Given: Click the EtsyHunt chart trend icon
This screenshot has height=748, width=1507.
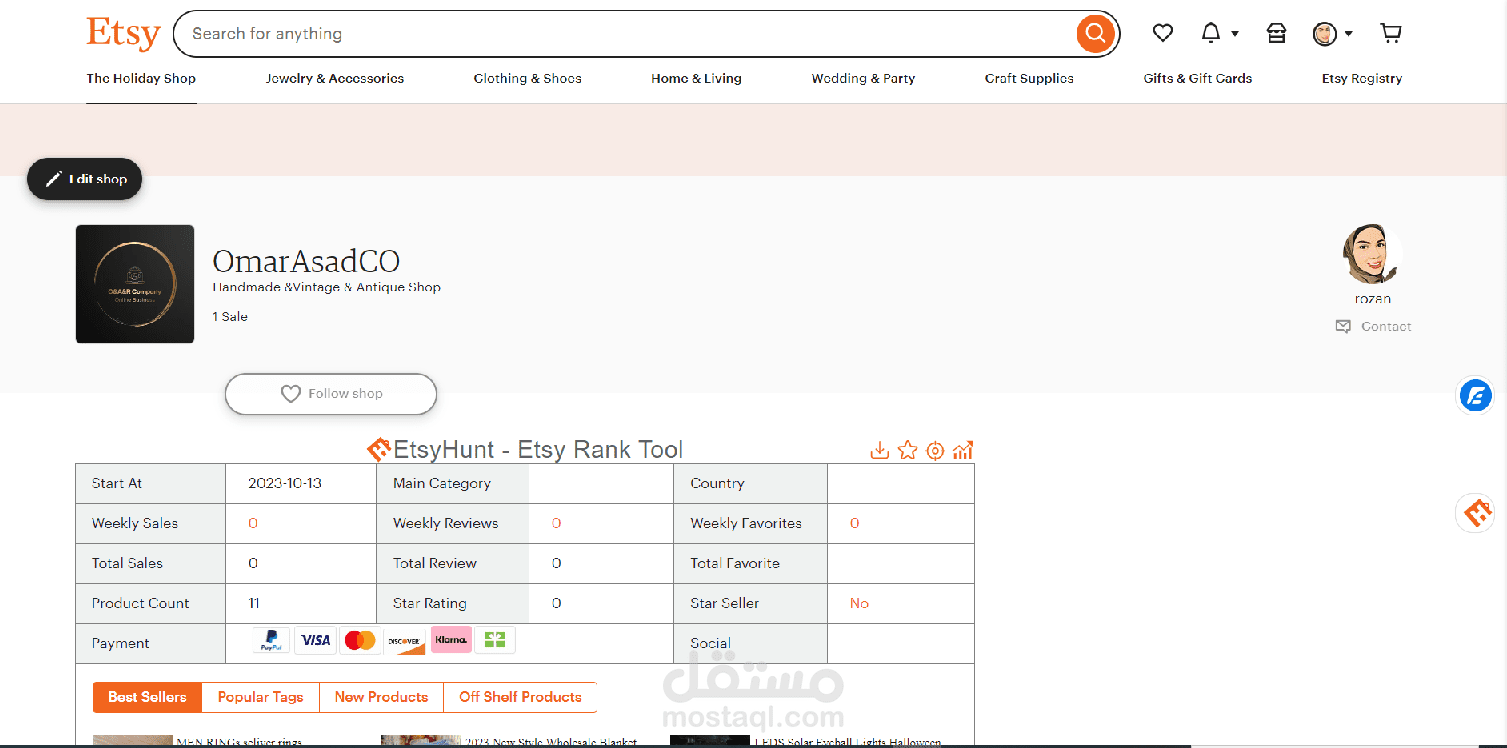Looking at the screenshot, I should tap(963, 450).
